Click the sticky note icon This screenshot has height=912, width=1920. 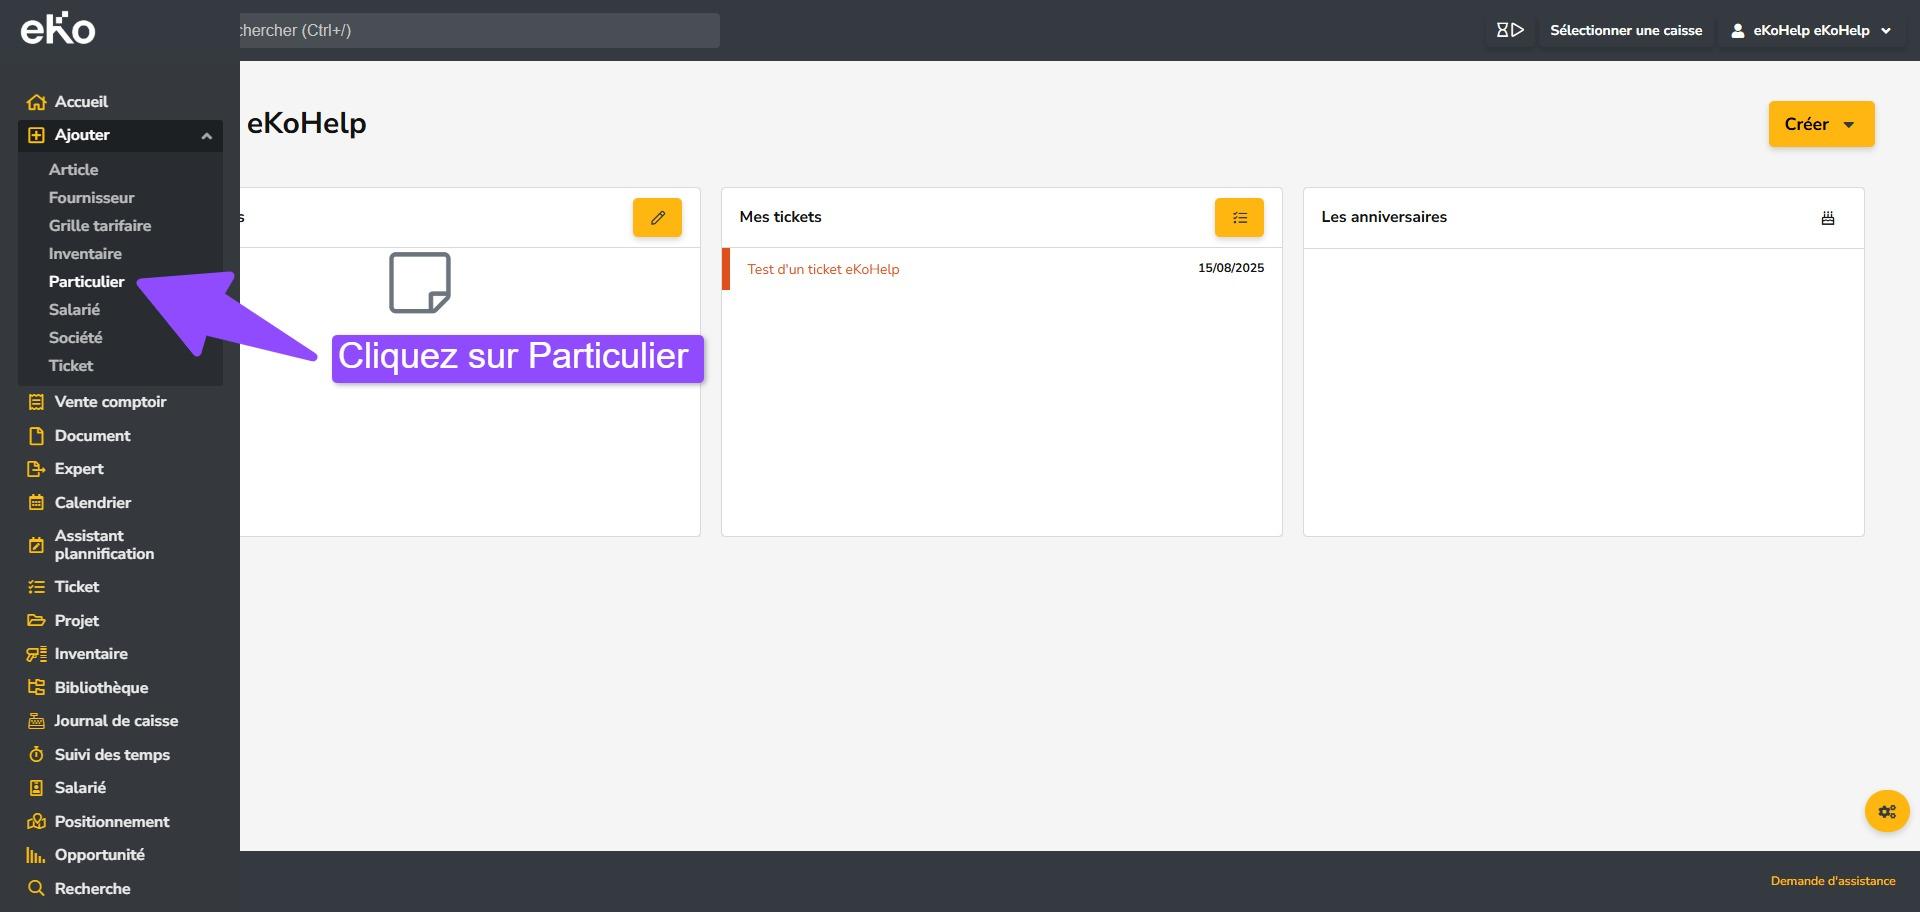point(419,283)
